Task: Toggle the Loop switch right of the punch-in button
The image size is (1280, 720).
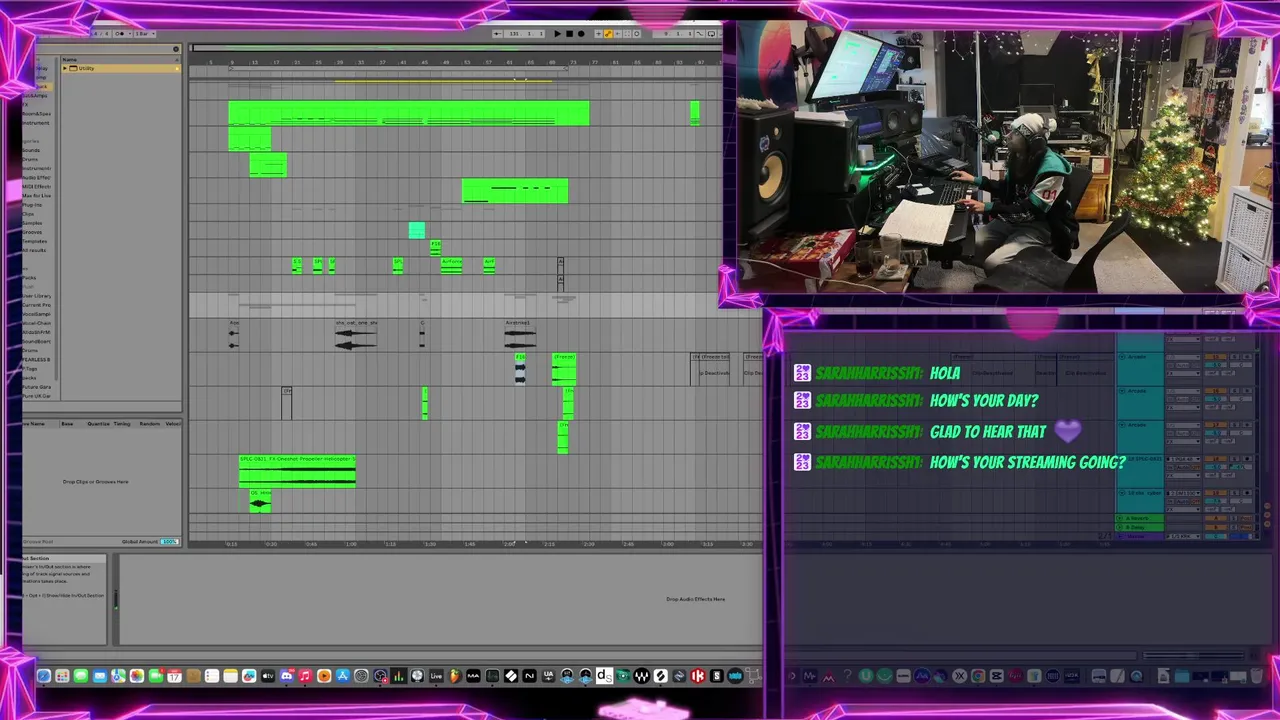Action: [712, 34]
